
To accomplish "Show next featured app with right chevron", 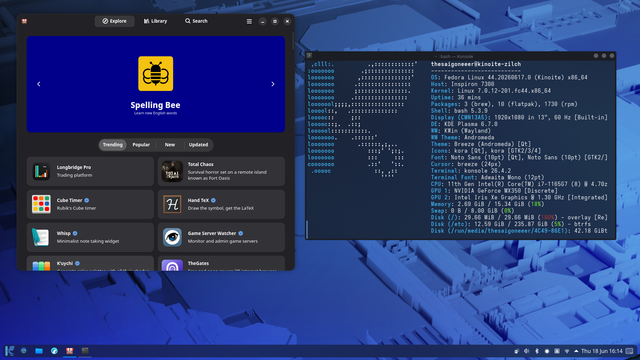I will click(273, 84).
